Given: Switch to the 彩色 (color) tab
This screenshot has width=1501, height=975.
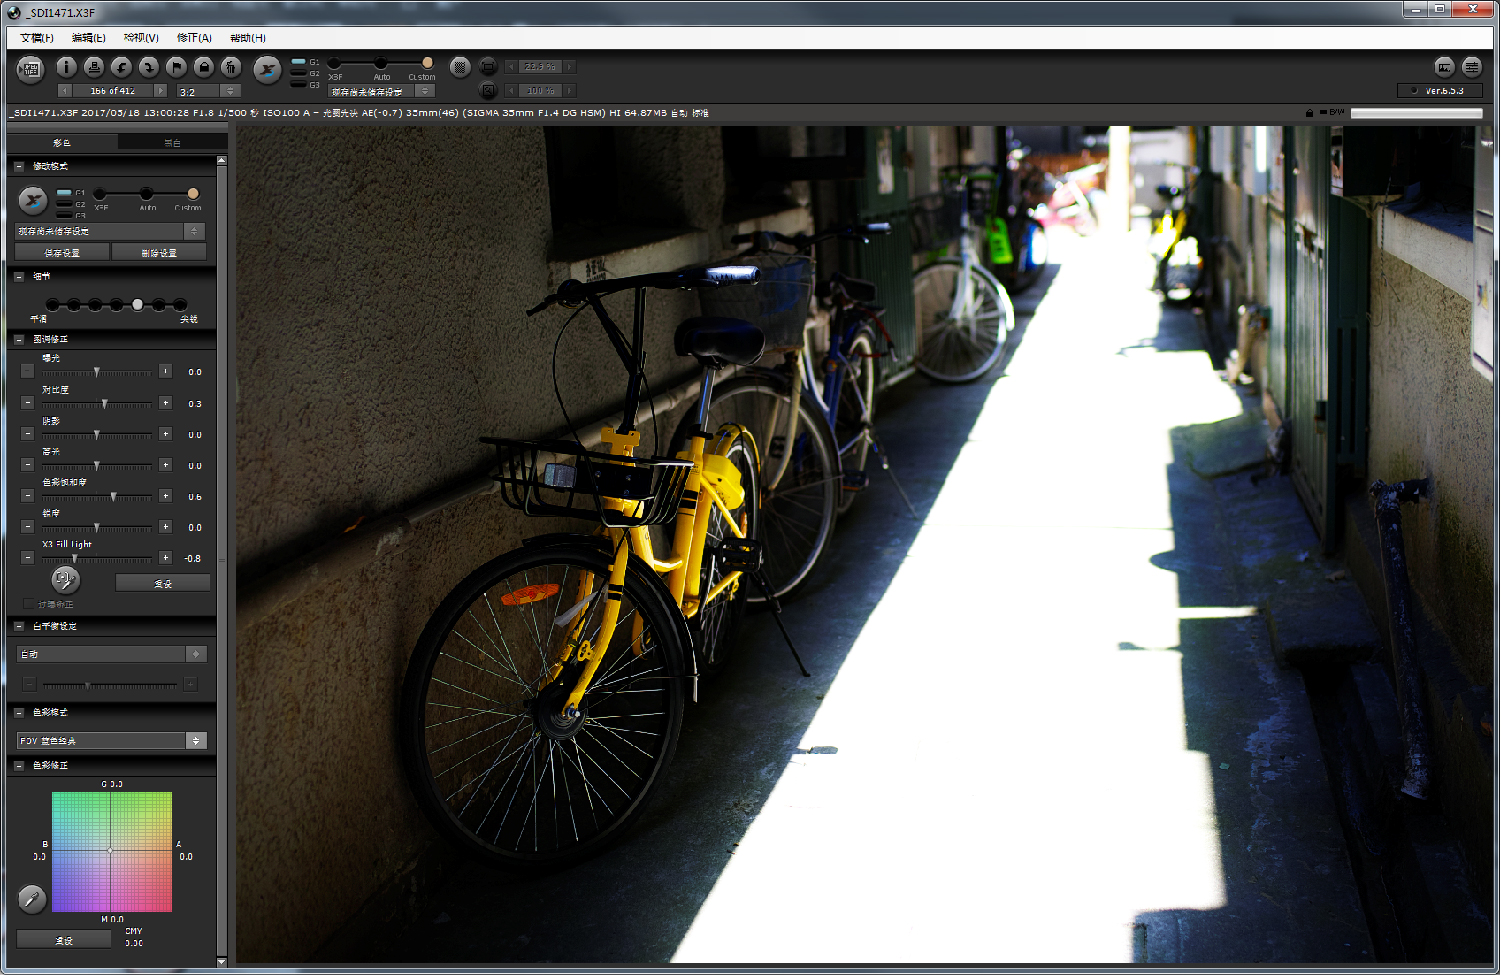Looking at the screenshot, I should 62,143.
